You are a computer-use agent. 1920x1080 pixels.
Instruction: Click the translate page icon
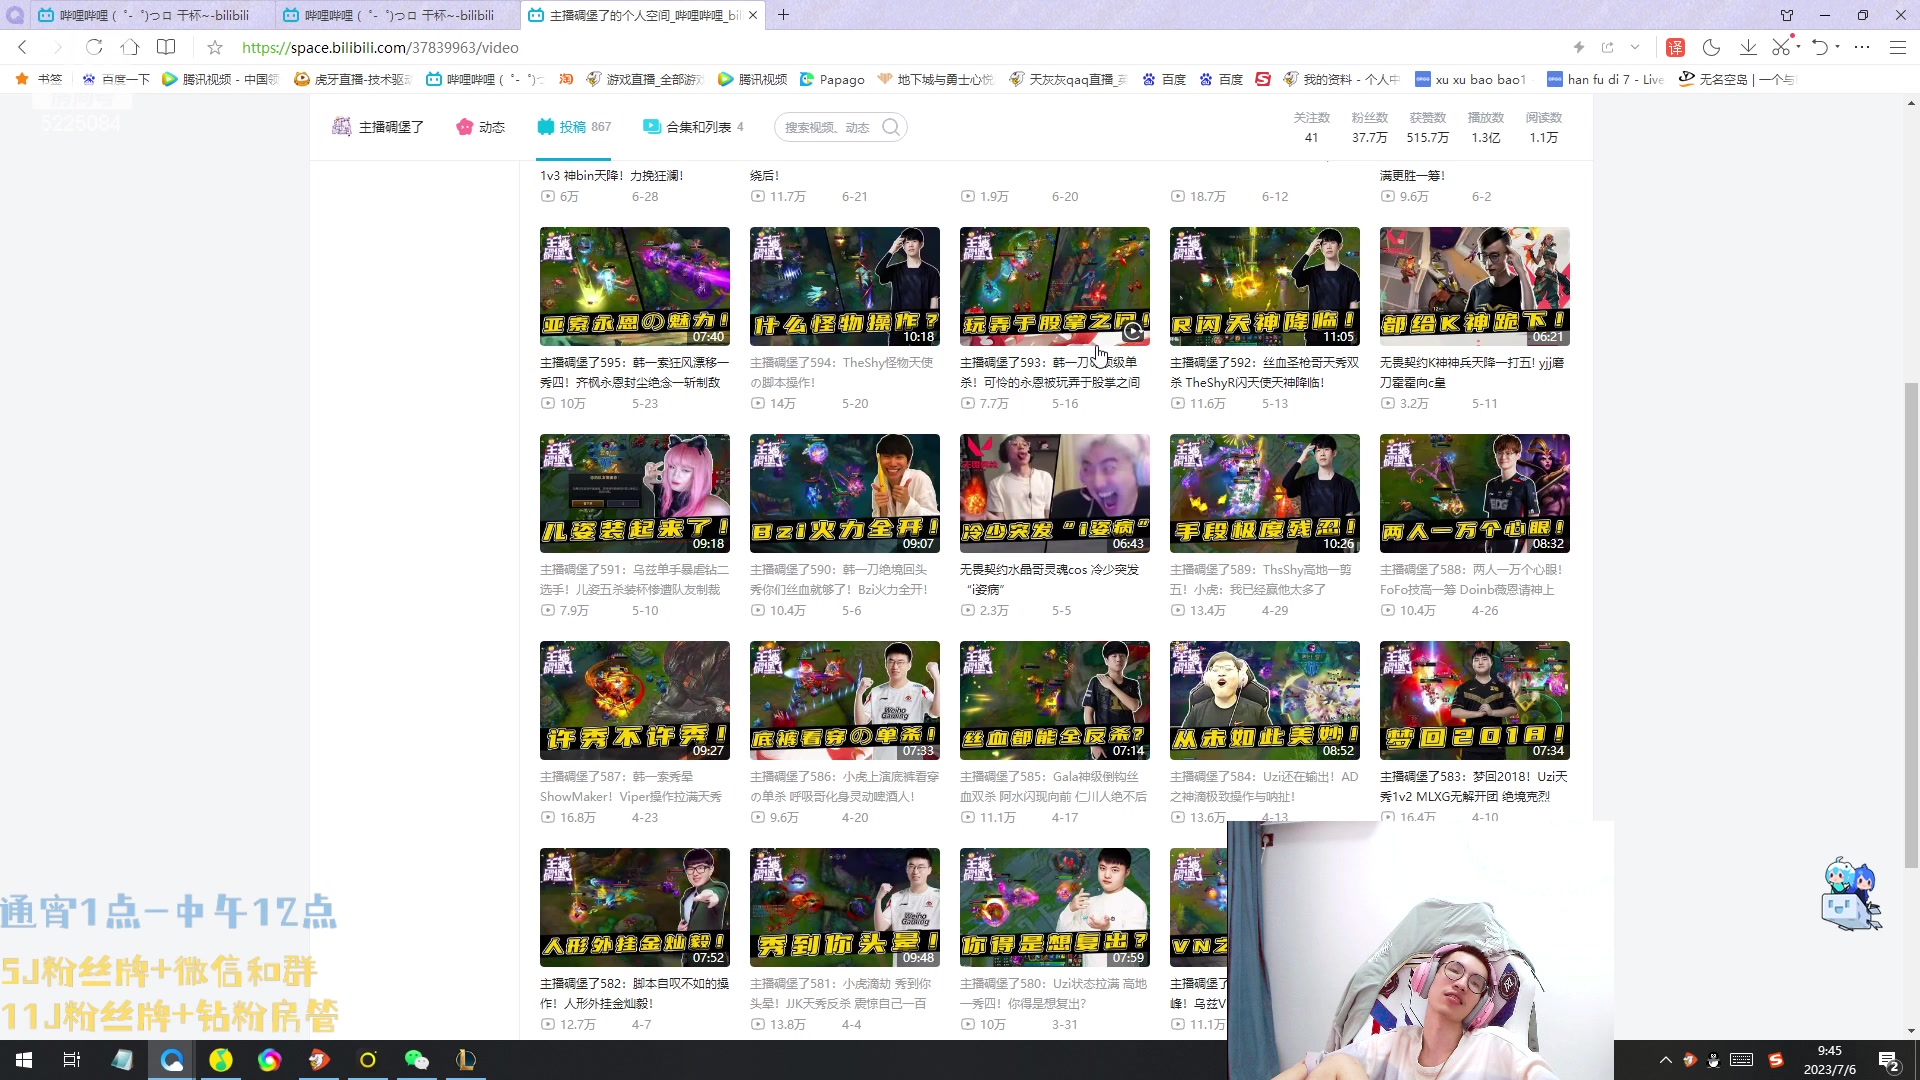click(1675, 47)
